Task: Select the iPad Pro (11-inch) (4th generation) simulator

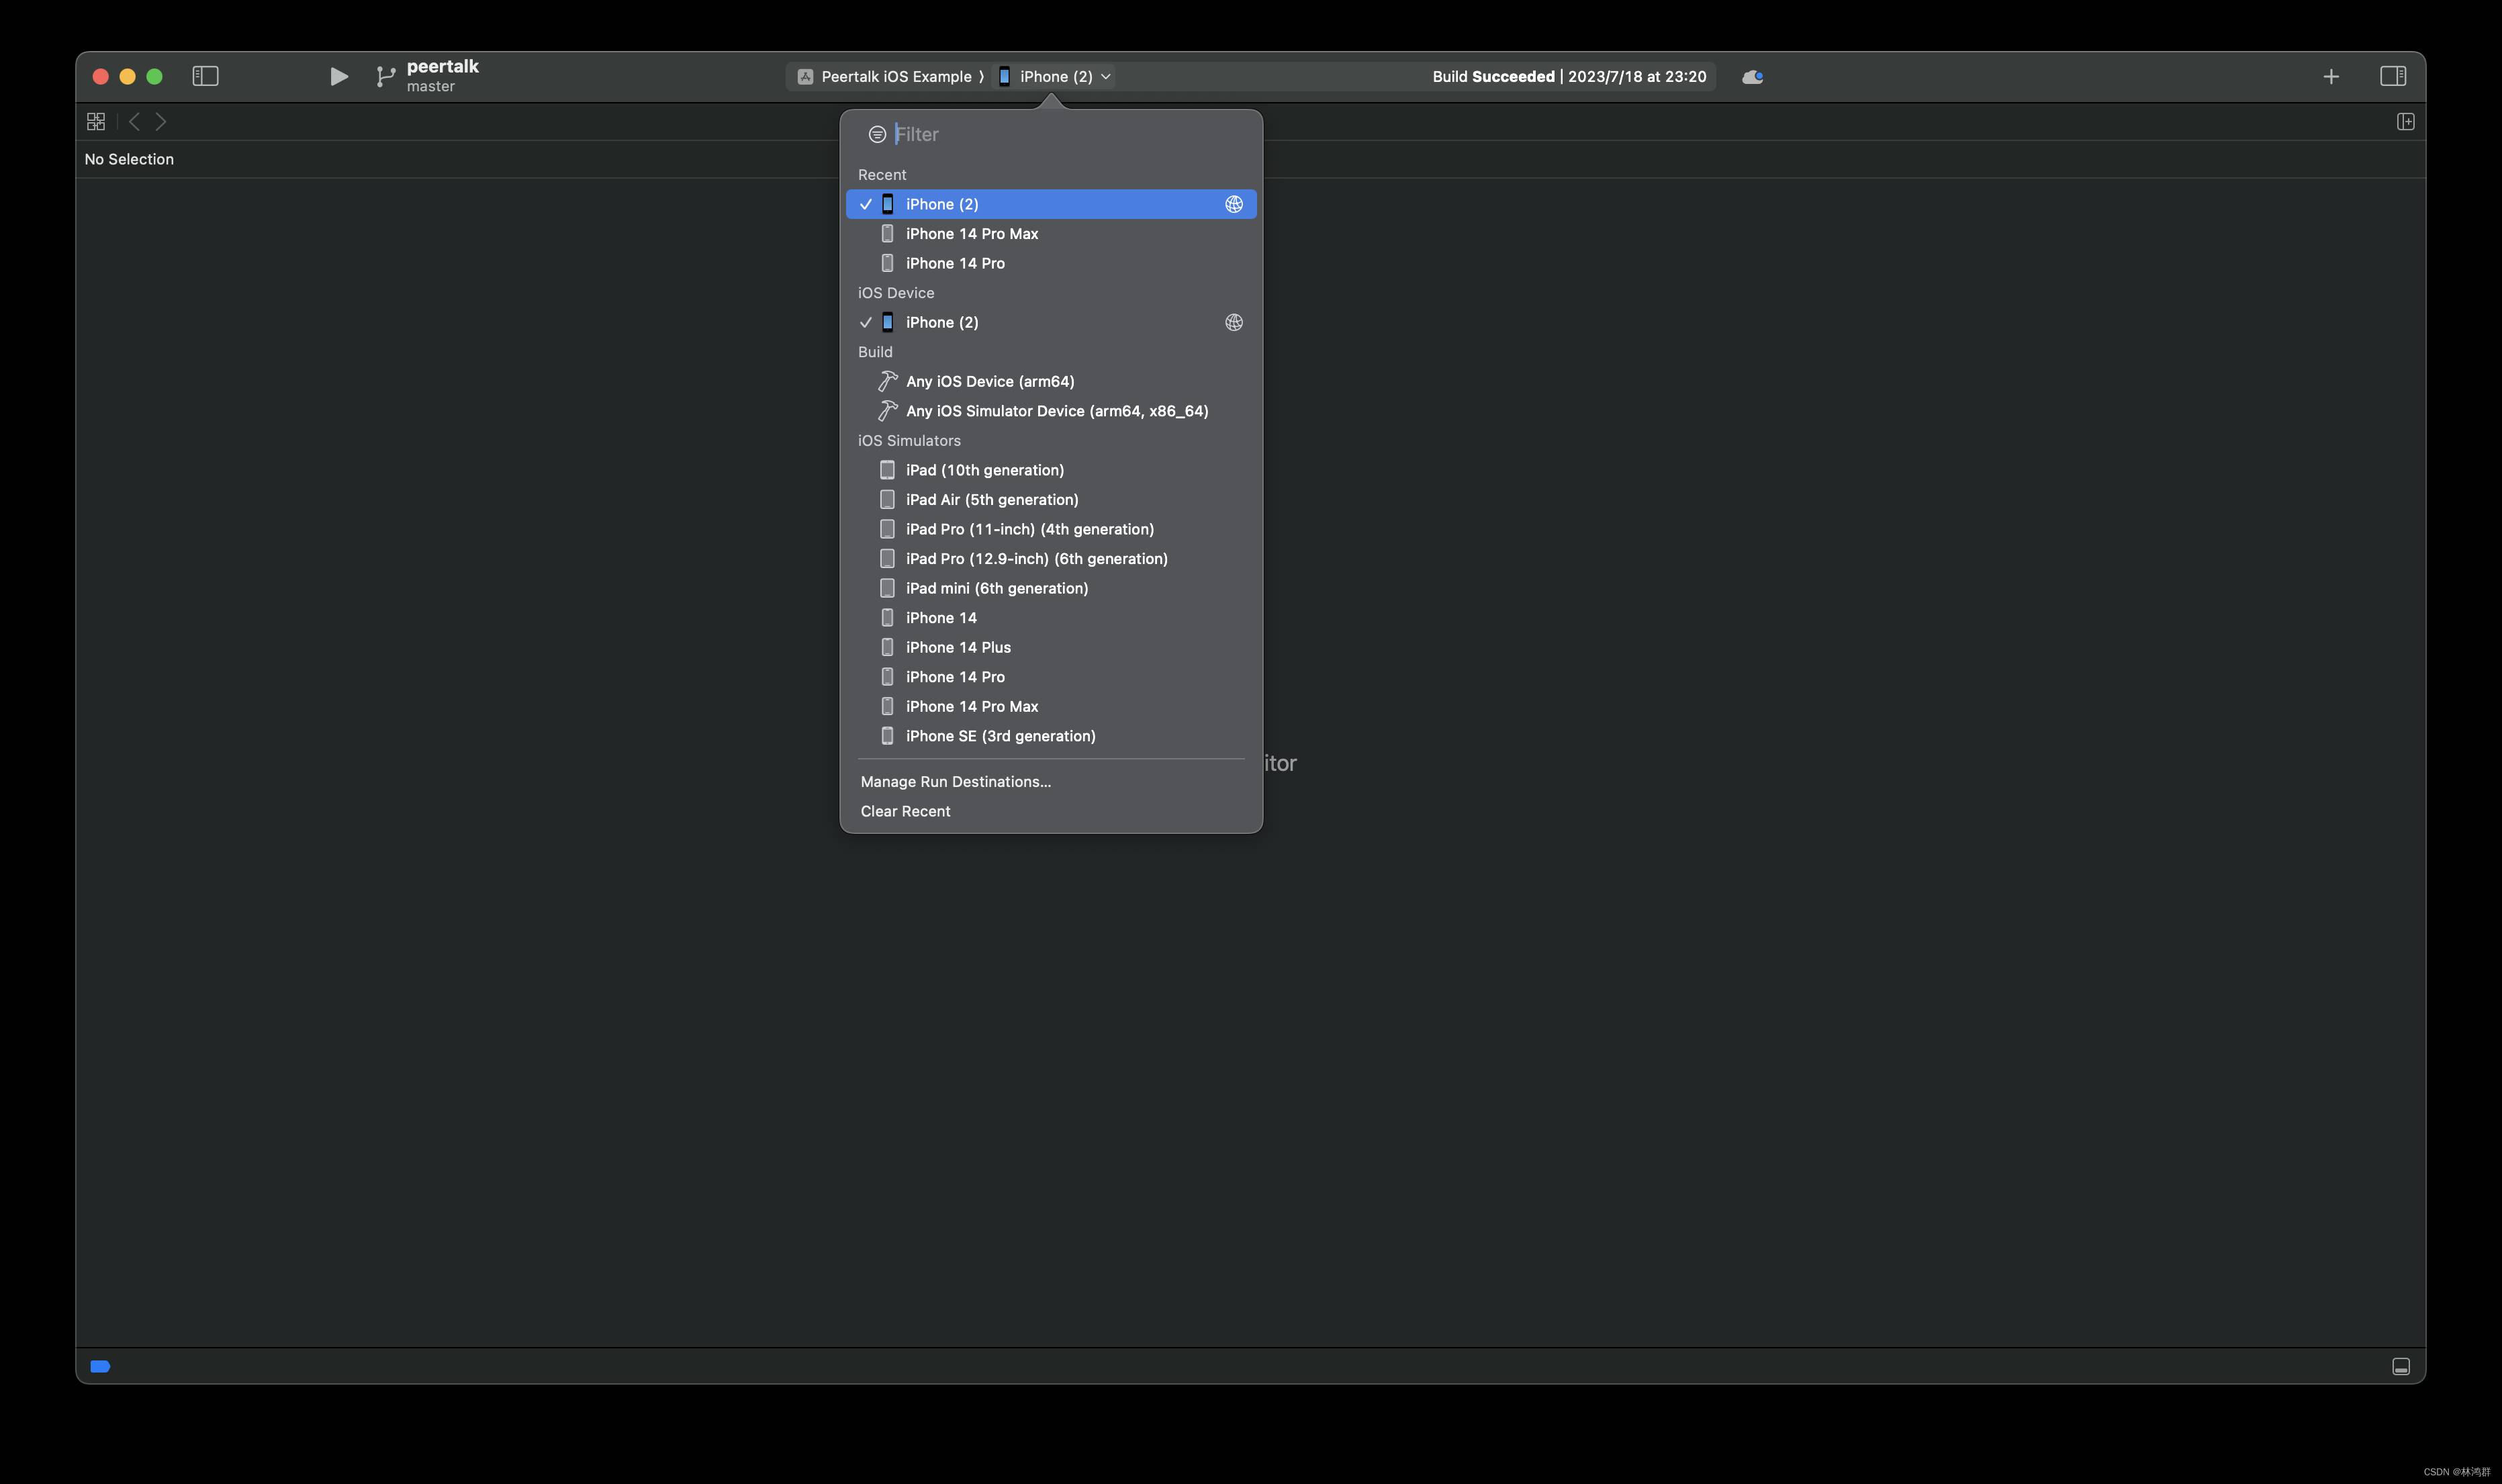Action: [1051, 529]
